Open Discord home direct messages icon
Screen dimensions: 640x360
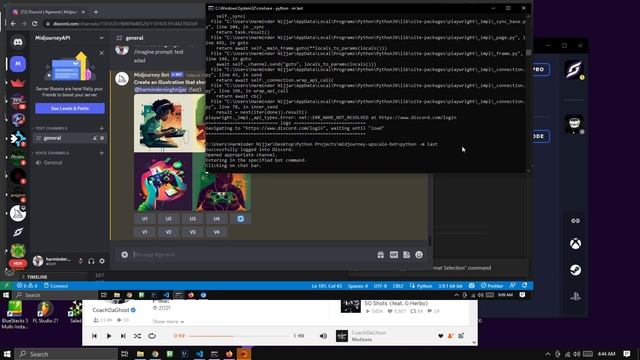coord(18,42)
